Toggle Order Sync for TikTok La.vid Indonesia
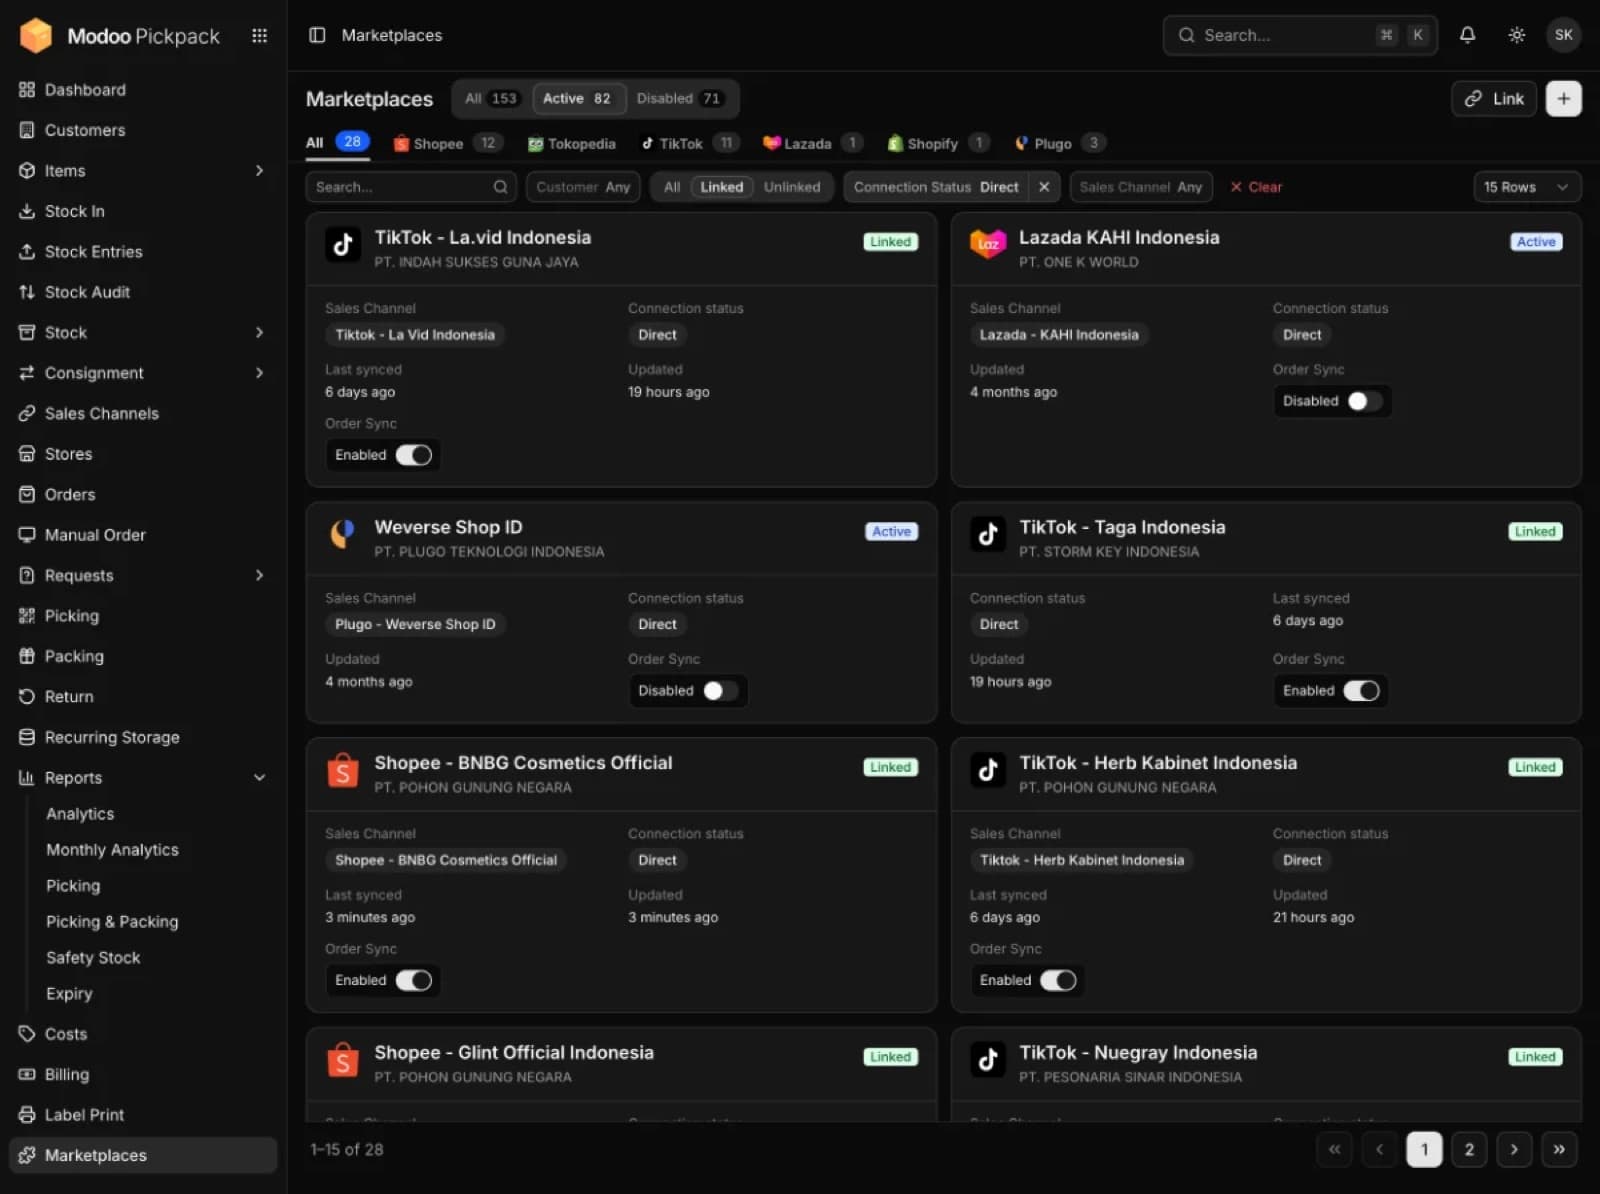This screenshot has height=1194, width=1600. [413, 455]
